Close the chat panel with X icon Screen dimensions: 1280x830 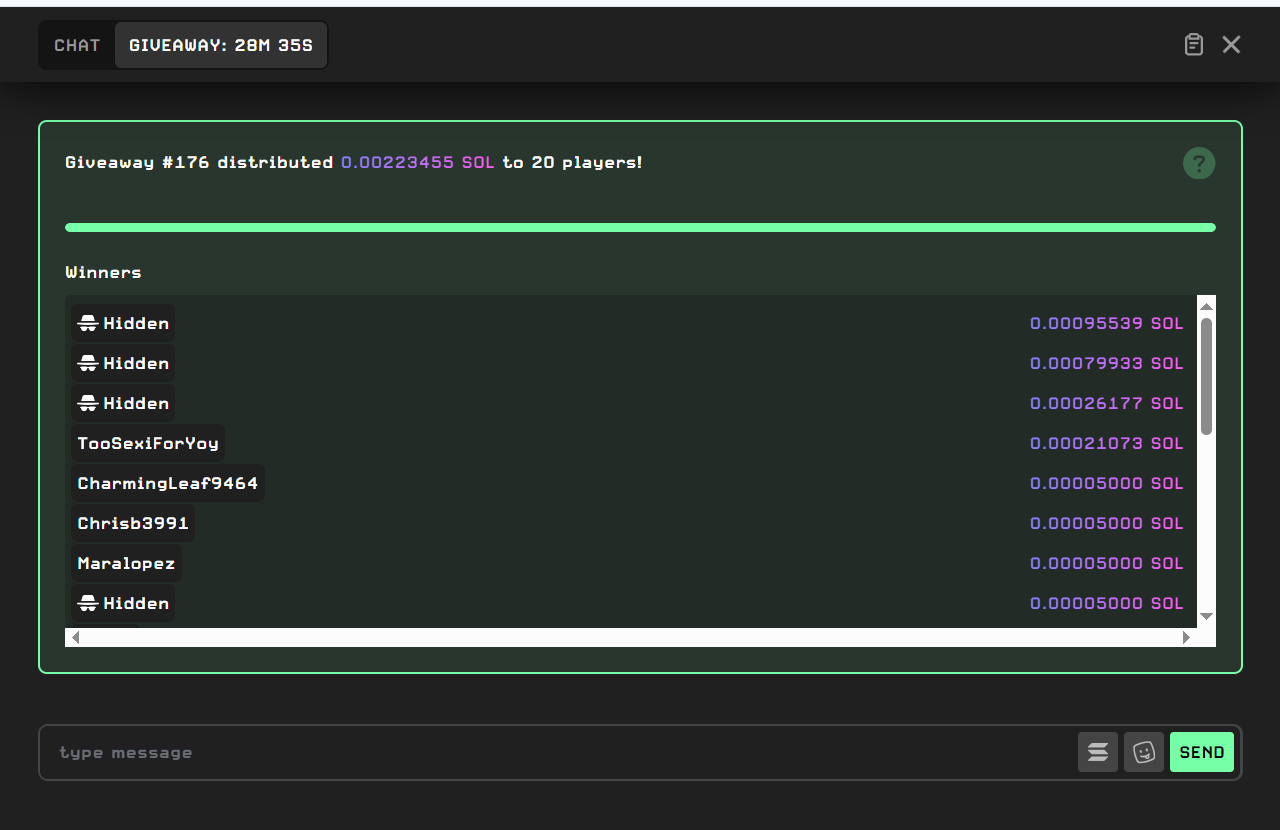pyautogui.click(x=1231, y=45)
